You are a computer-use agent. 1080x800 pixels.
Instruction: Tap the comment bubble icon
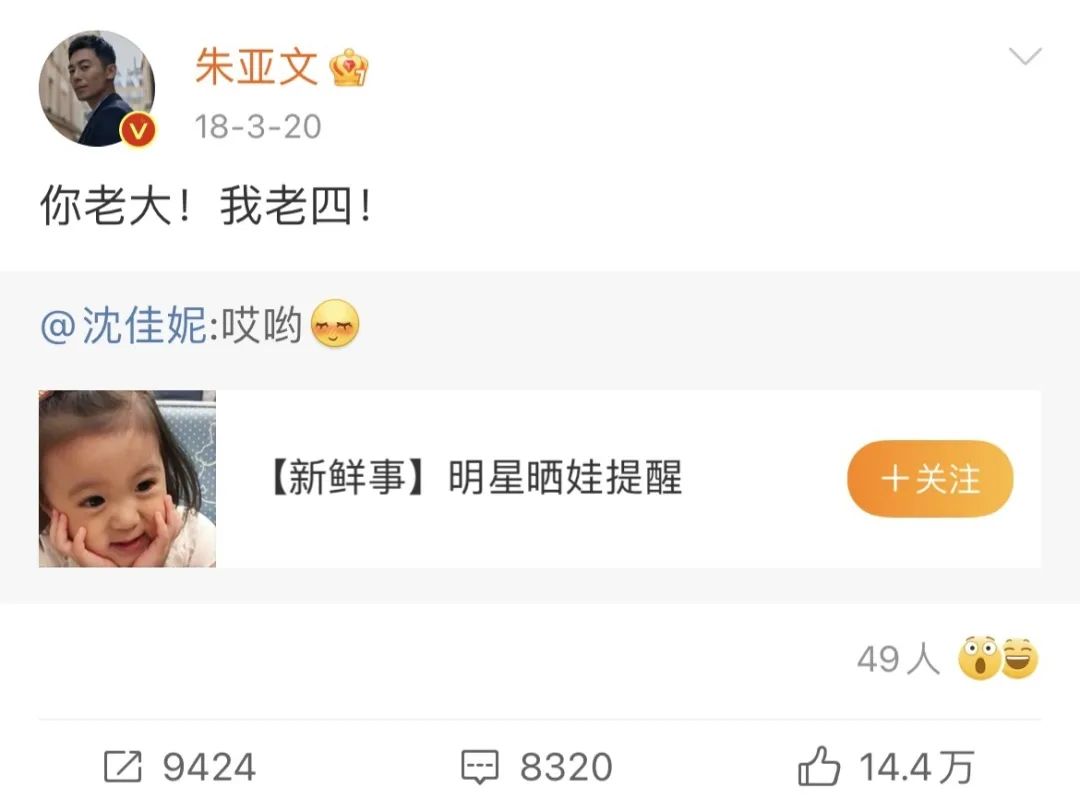pyautogui.click(x=479, y=767)
